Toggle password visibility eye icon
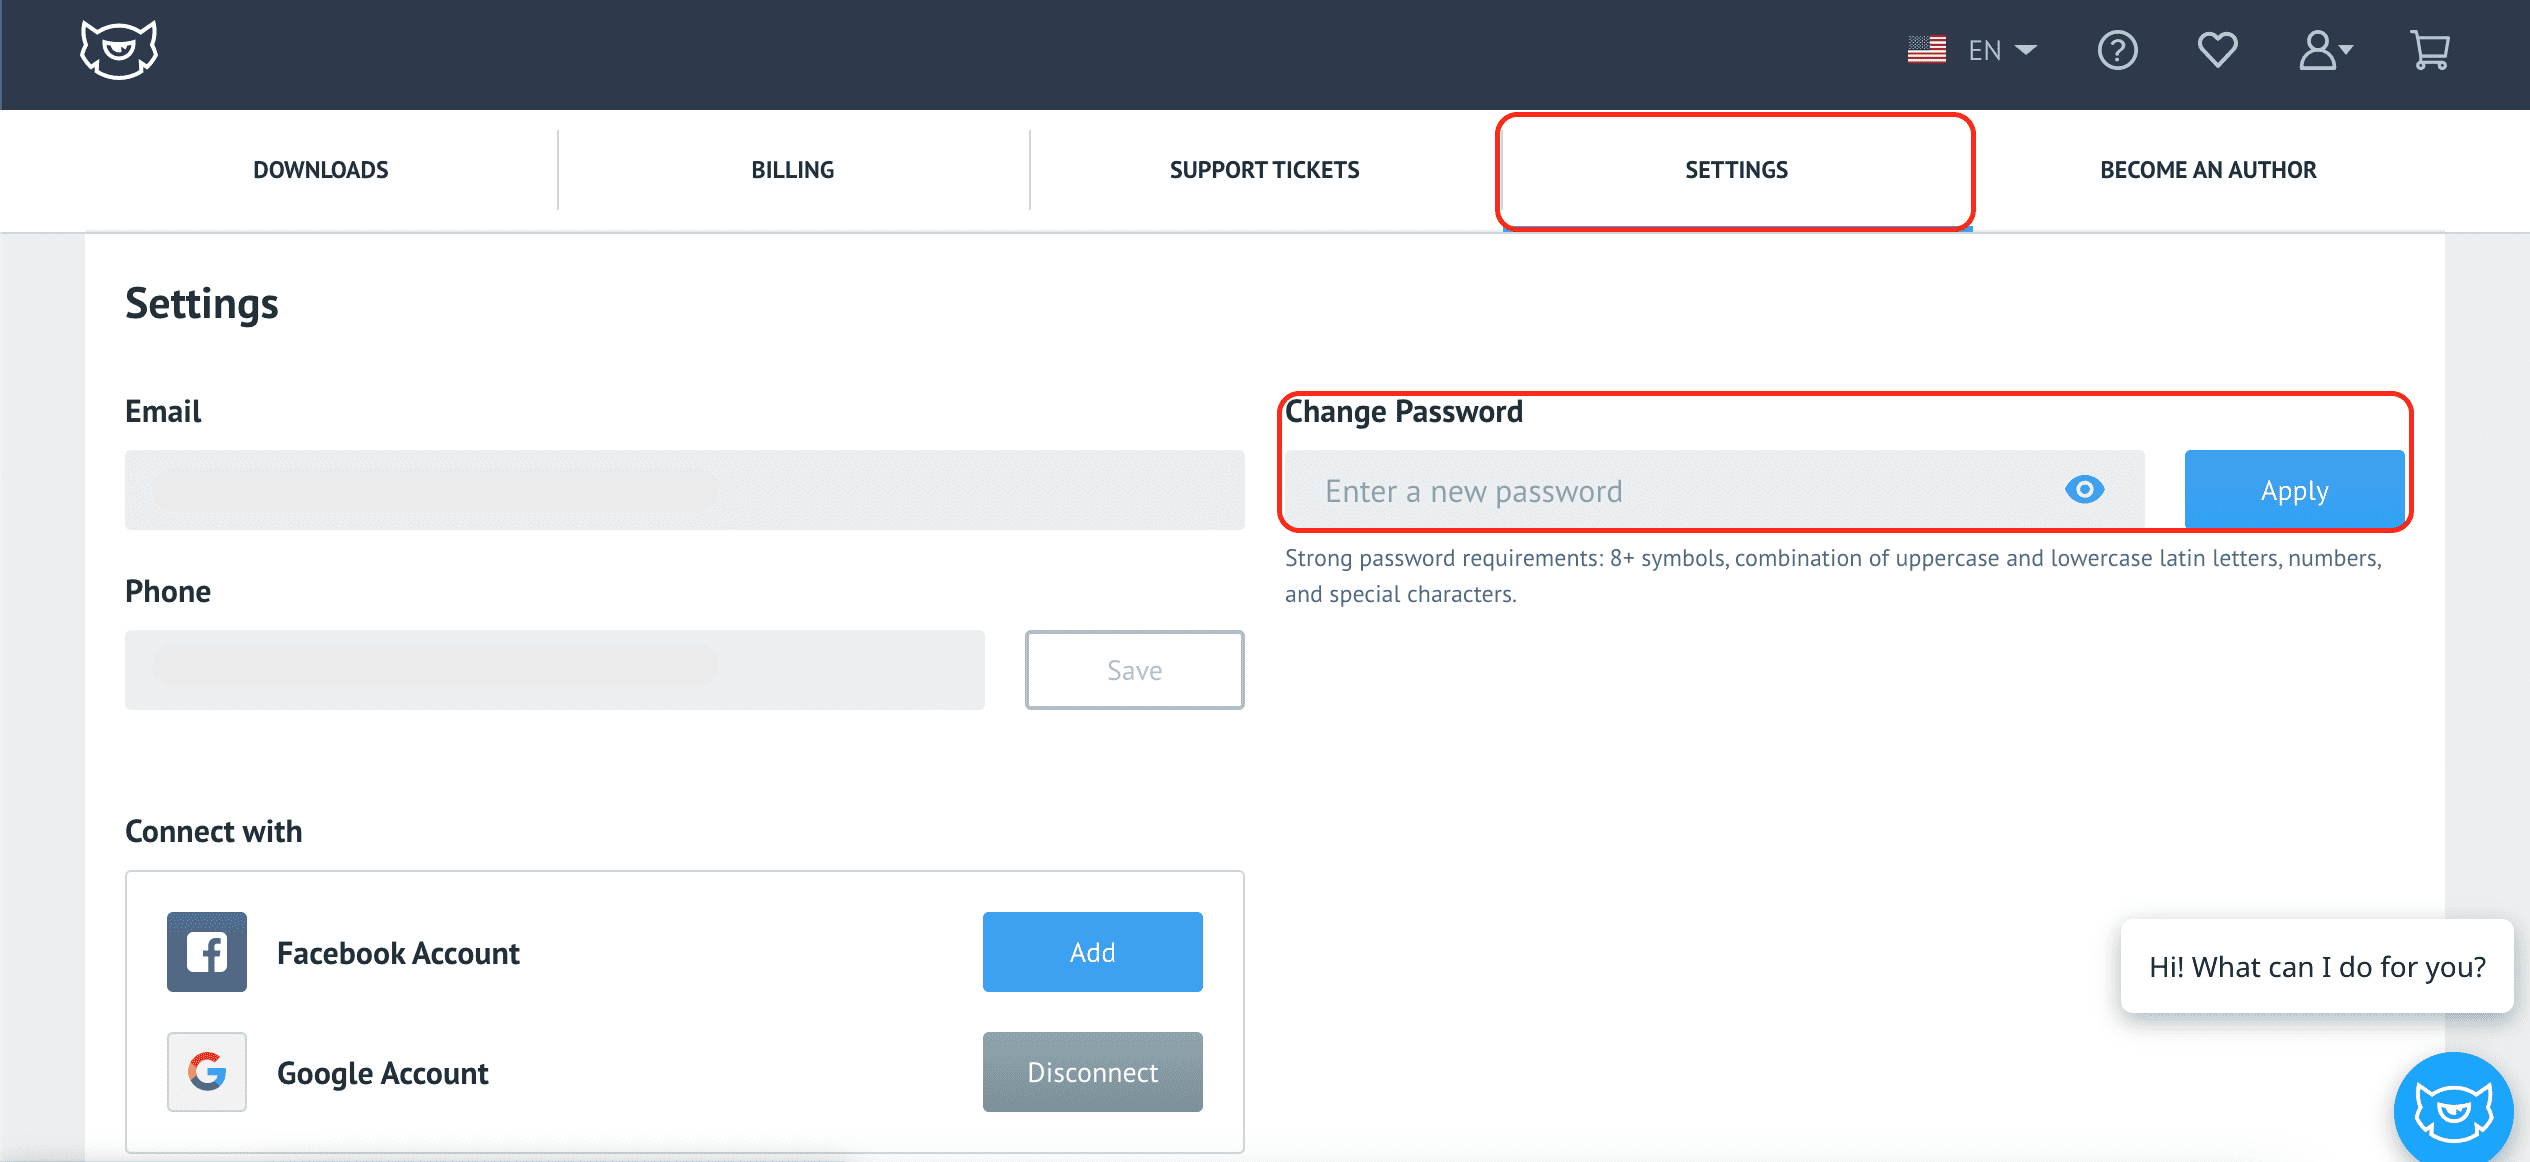2530x1162 pixels. (x=2084, y=490)
